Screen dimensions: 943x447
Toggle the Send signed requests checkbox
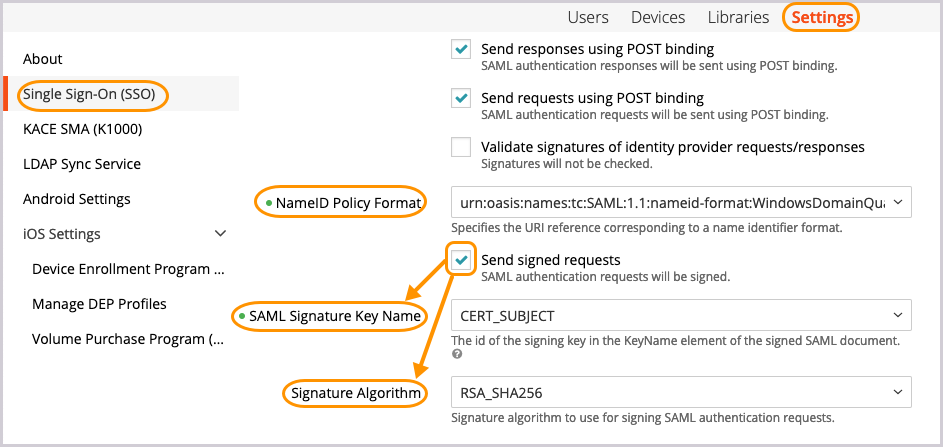pos(461,260)
